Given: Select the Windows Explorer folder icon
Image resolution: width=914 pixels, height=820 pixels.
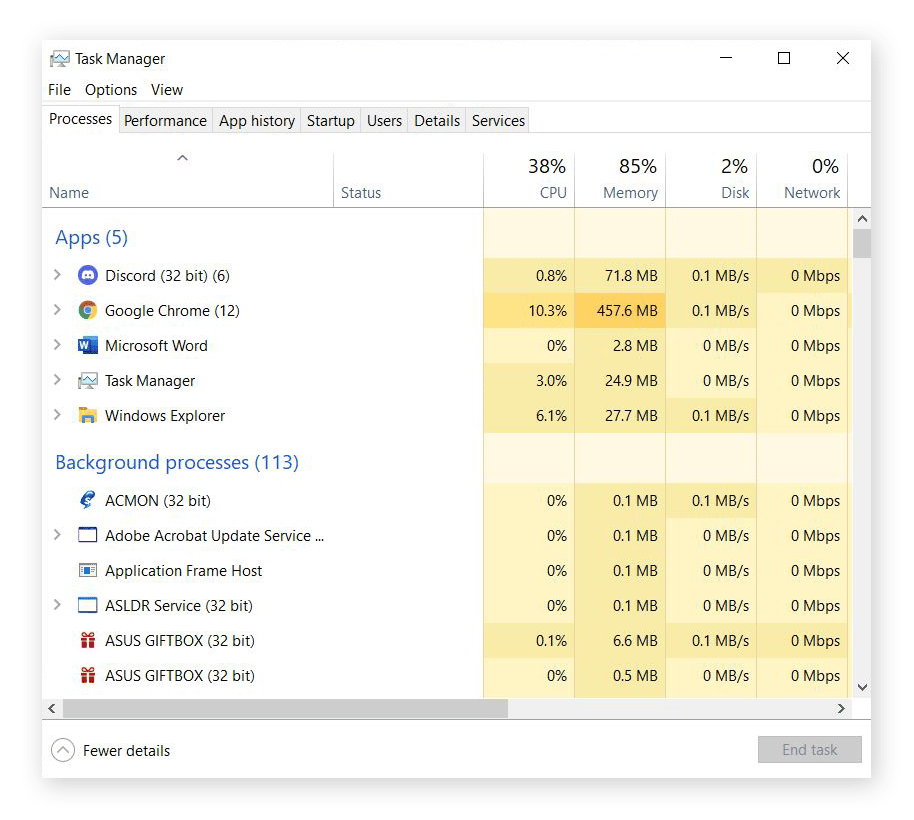Looking at the screenshot, I should click(87, 415).
